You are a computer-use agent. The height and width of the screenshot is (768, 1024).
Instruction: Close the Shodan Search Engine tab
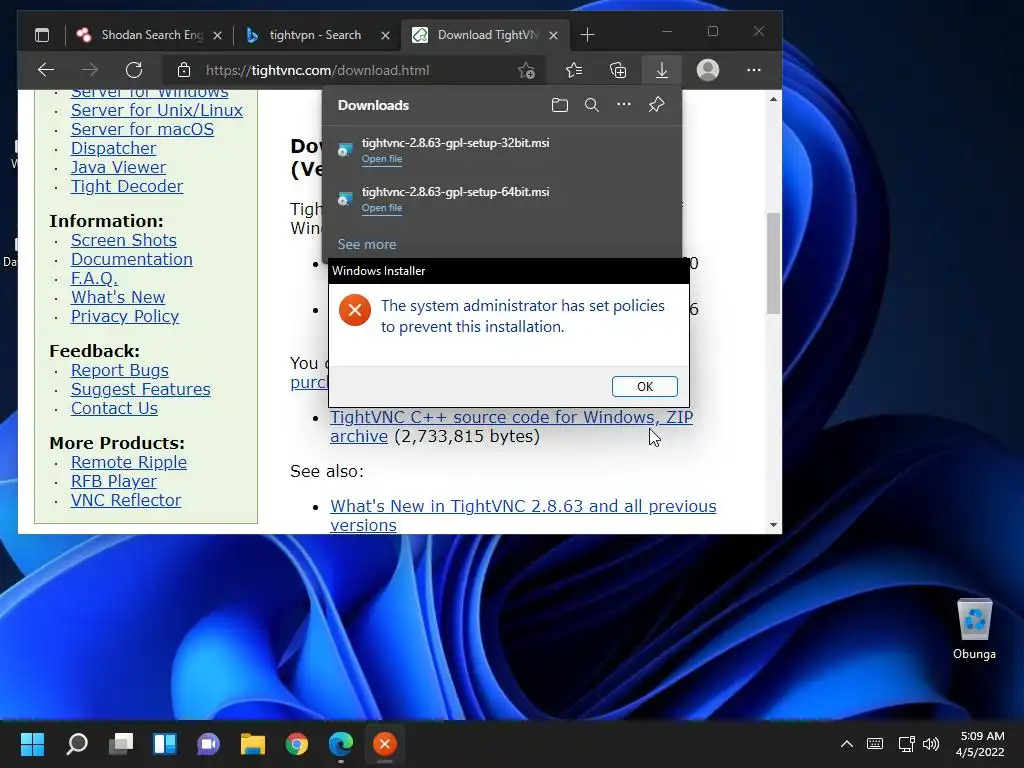[x=217, y=35]
